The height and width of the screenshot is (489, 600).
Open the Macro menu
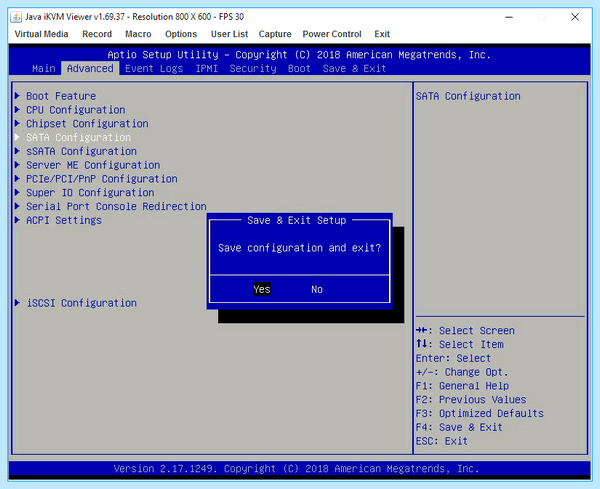pos(138,34)
